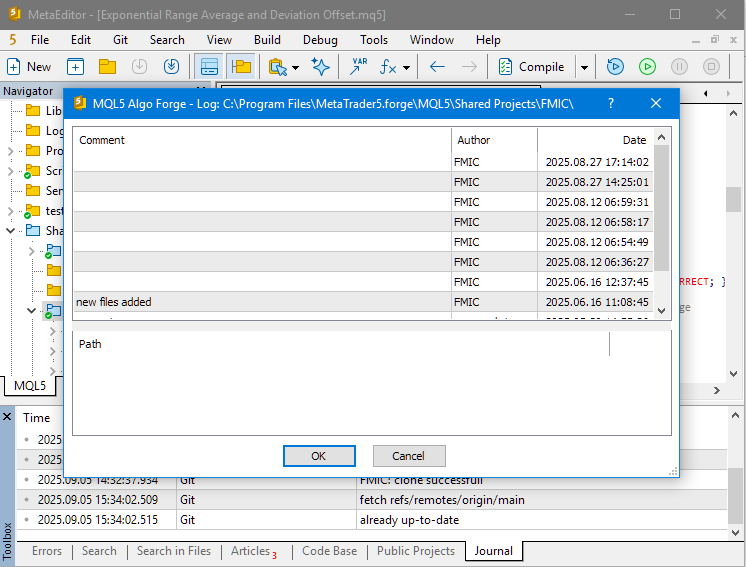Viewport: 746px width, 567px height.
Task: Click the commit list scrollbar thumb
Action: [661, 208]
